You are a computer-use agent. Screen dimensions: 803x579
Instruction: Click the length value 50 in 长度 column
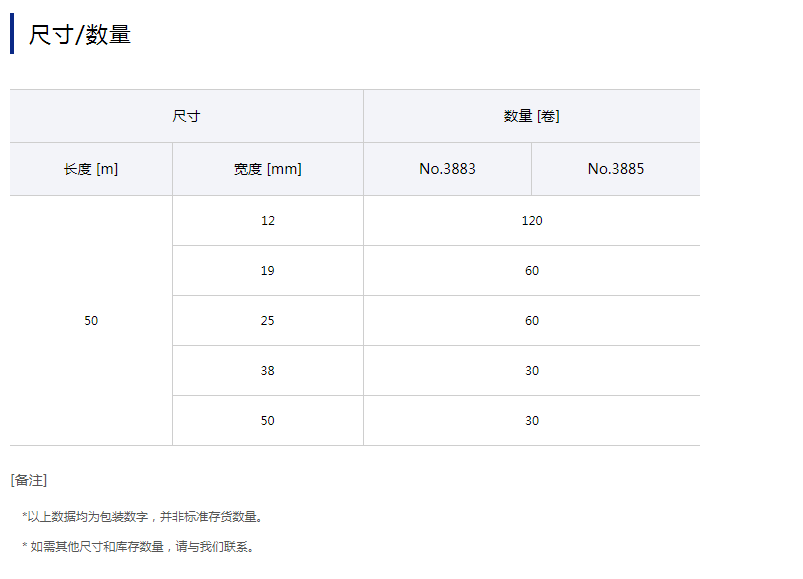pos(91,321)
